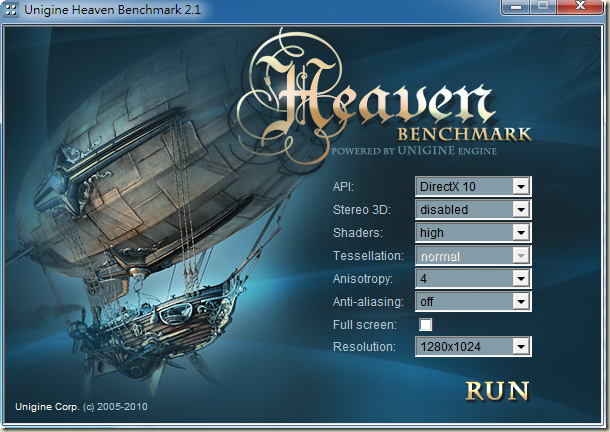Expand the Anti-aliasing dropdown set to off
The height and width of the screenshot is (432, 610).
point(473,301)
